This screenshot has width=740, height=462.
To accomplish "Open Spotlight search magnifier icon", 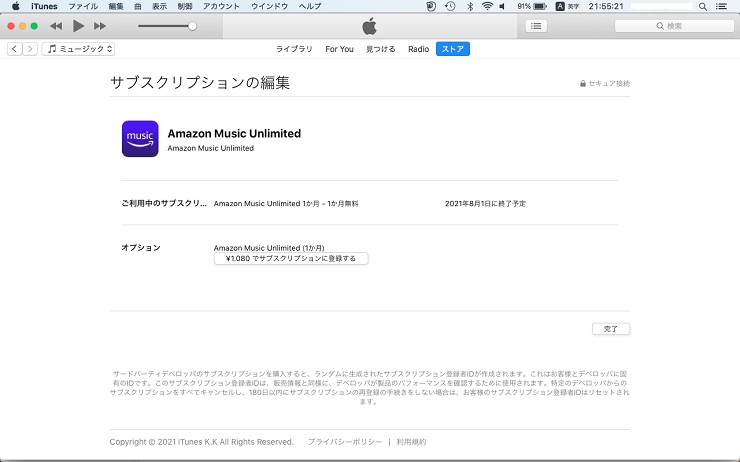I will [x=703, y=6].
